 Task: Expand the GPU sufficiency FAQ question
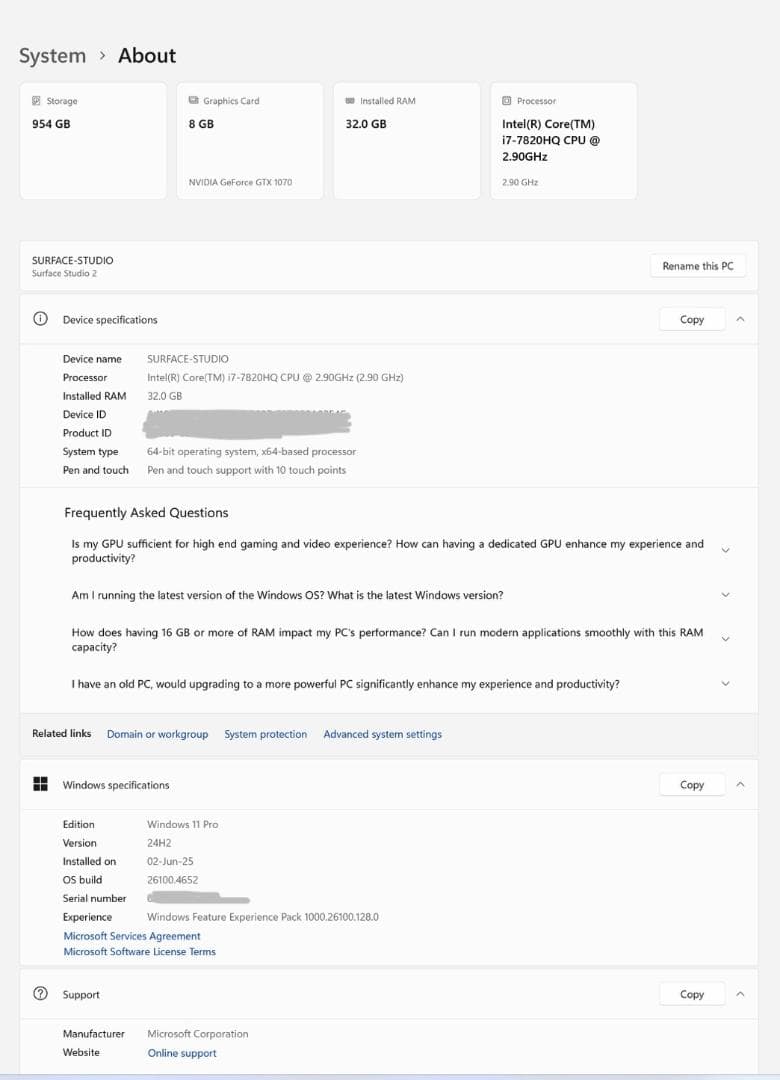pyautogui.click(x=725, y=550)
